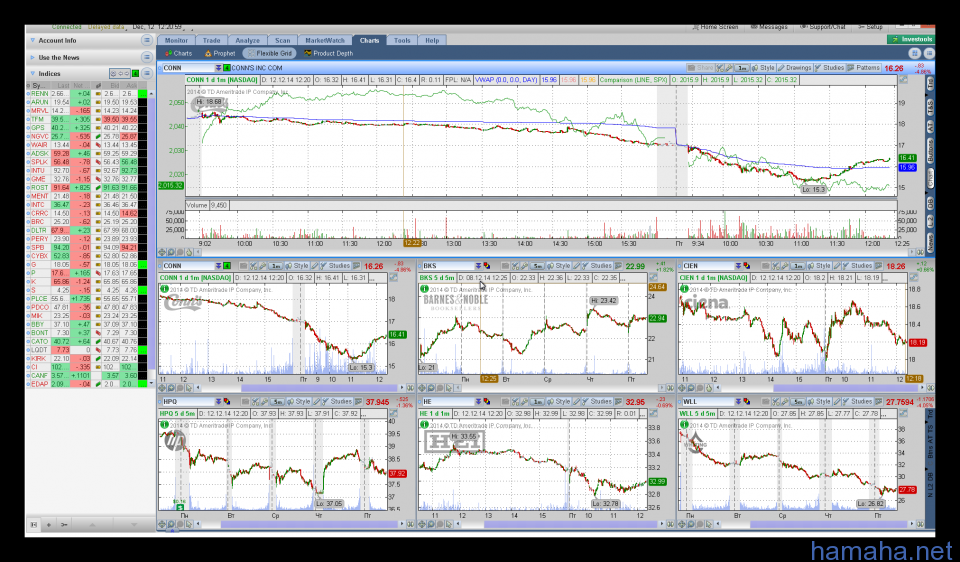960x562 pixels.
Task: Collapse the Indices watchlist section
Action: coord(32,73)
